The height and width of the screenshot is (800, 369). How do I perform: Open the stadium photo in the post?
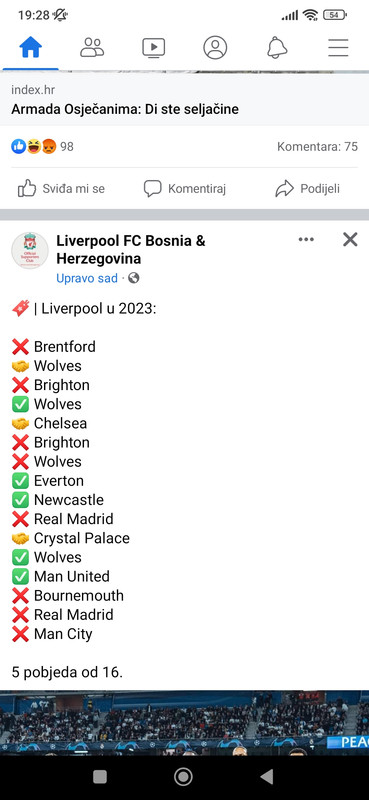184,723
